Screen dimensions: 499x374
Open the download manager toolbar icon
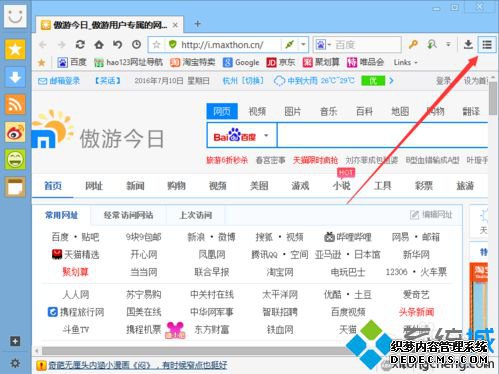pyautogui.click(x=468, y=44)
